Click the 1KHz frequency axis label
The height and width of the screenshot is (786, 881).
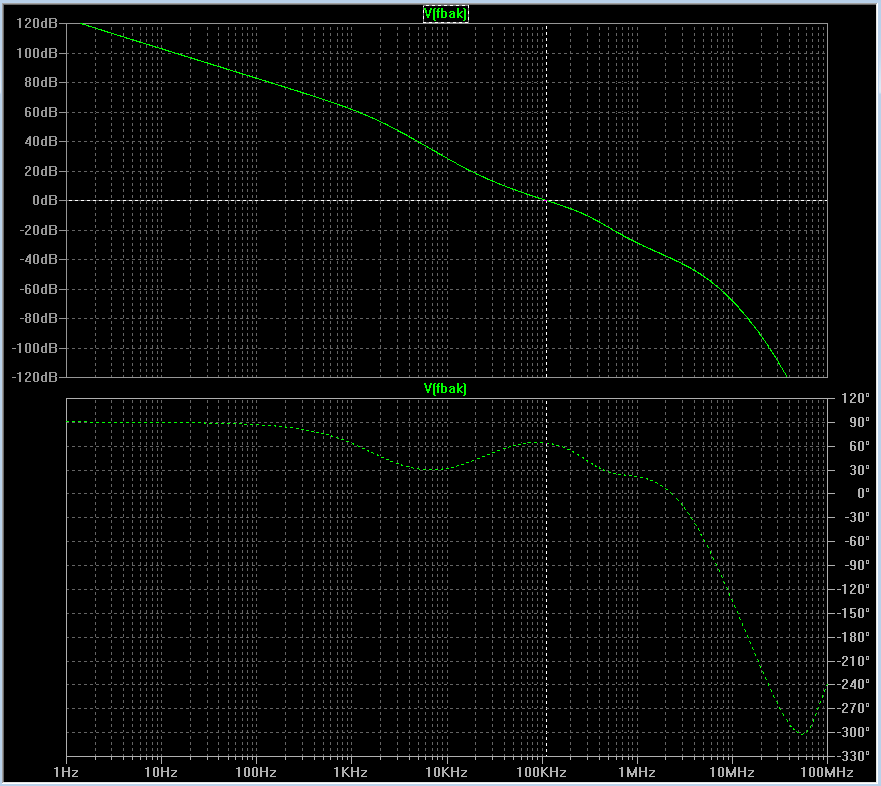(x=351, y=773)
